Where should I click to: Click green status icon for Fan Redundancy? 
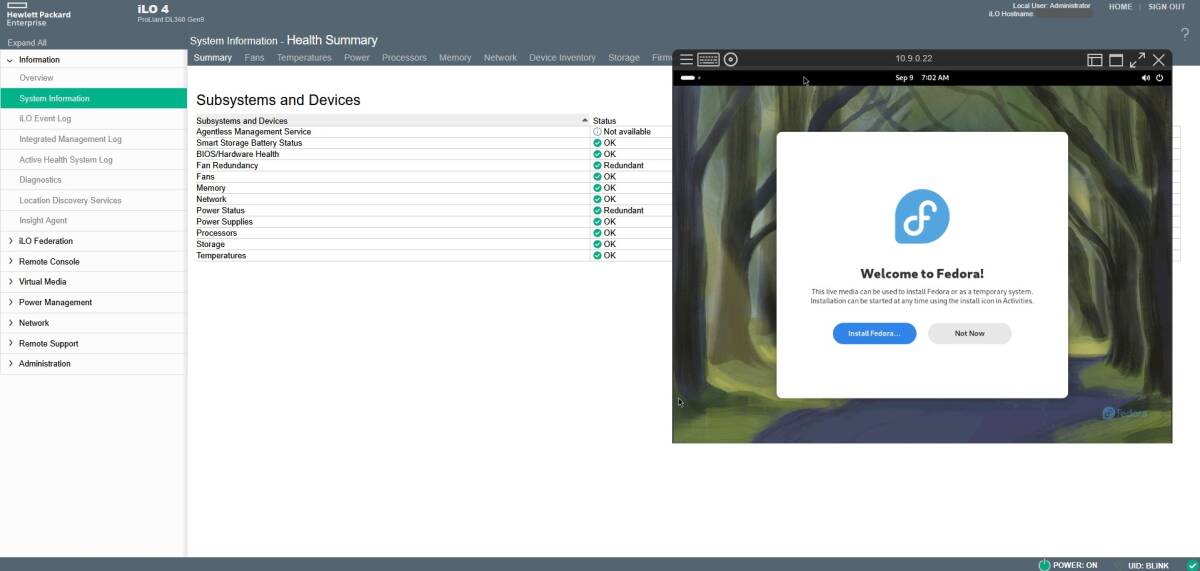coord(597,166)
